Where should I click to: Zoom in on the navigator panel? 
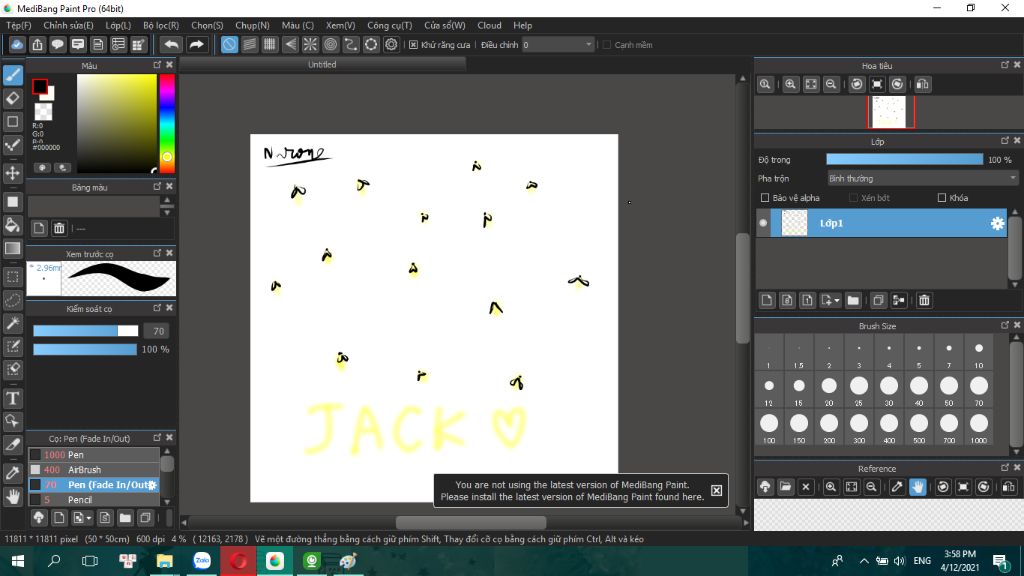pyautogui.click(x=790, y=84)
